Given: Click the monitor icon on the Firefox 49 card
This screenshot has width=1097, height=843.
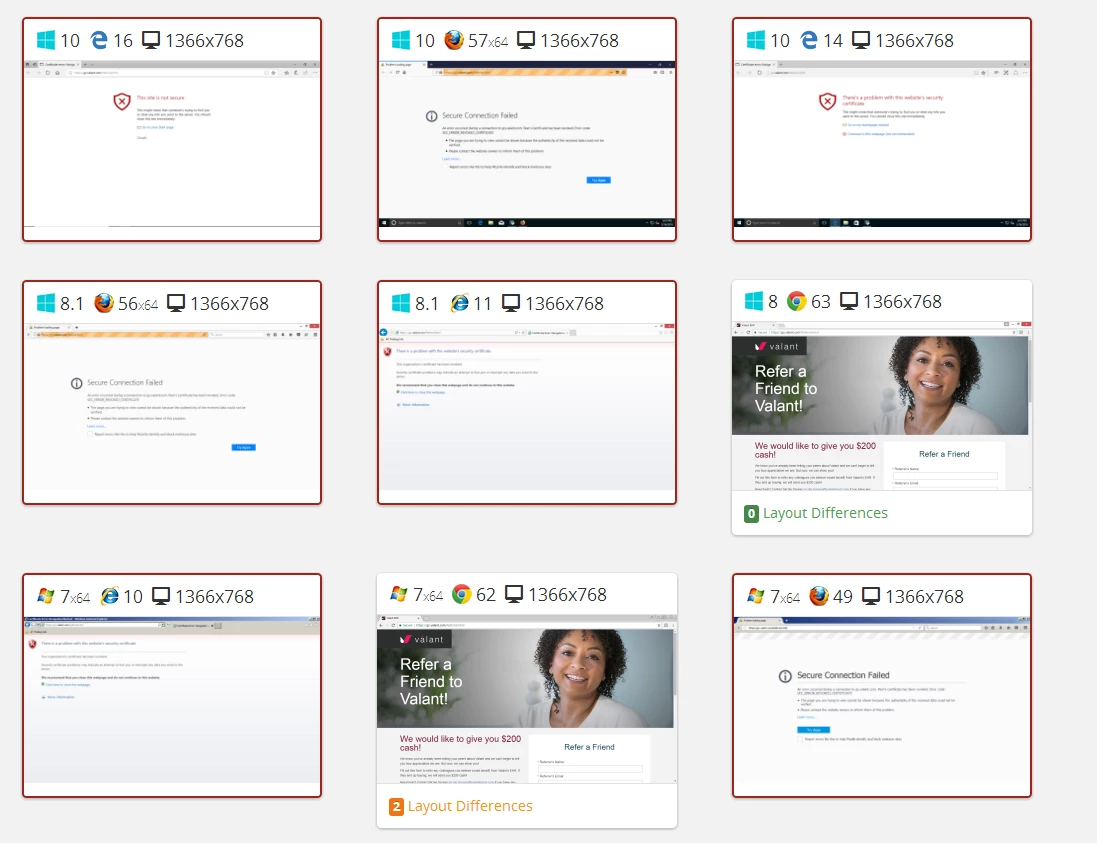Looking at the screenshot, I should click(x=871, y=596).
